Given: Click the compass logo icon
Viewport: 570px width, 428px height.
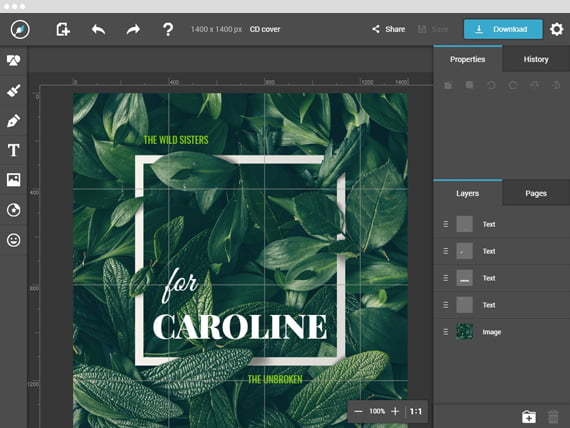Looking at the screenshot, I should (x=20, y=29).
